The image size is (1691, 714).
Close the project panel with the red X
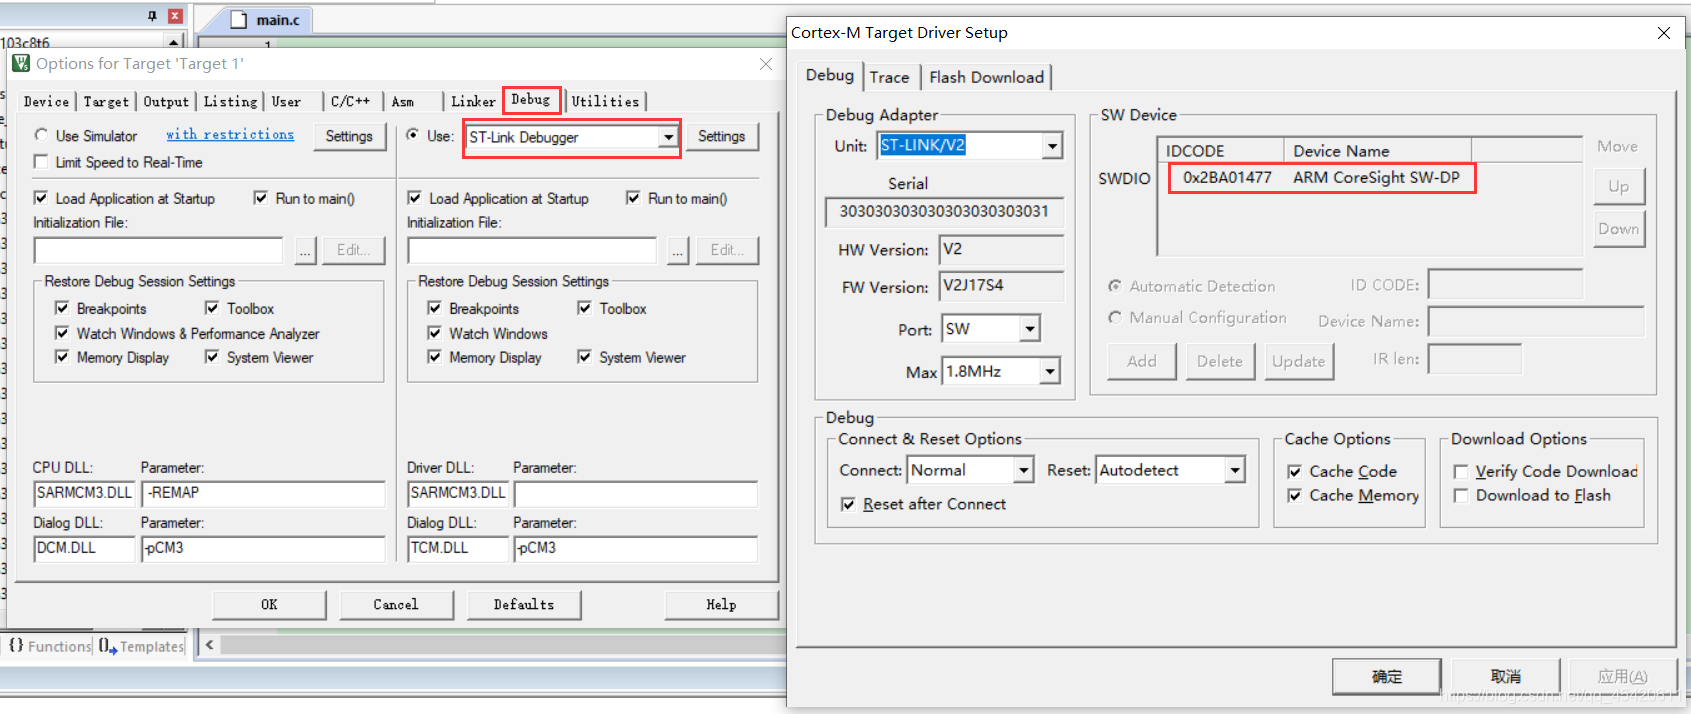pos(175,16)
